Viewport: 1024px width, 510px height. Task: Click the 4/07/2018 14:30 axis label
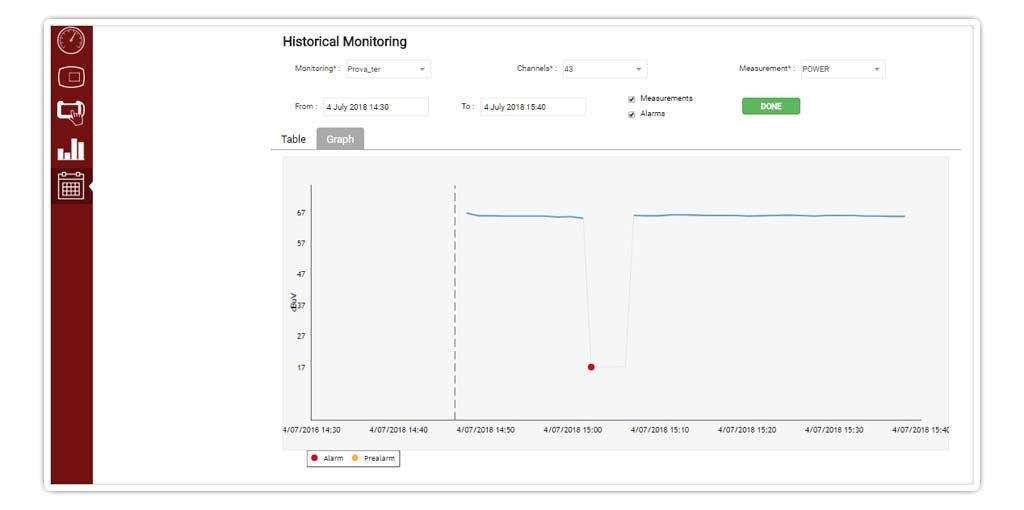(312, 430)
